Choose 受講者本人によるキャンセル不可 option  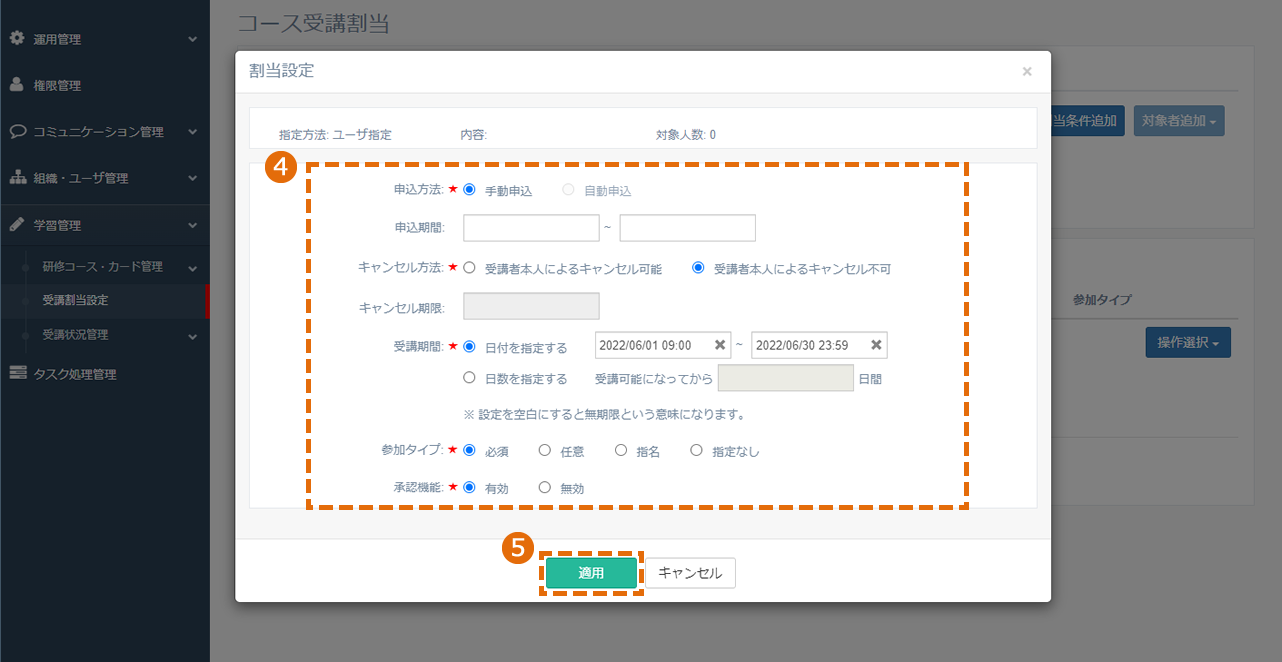pyautogui.click(x=698, y=268)
